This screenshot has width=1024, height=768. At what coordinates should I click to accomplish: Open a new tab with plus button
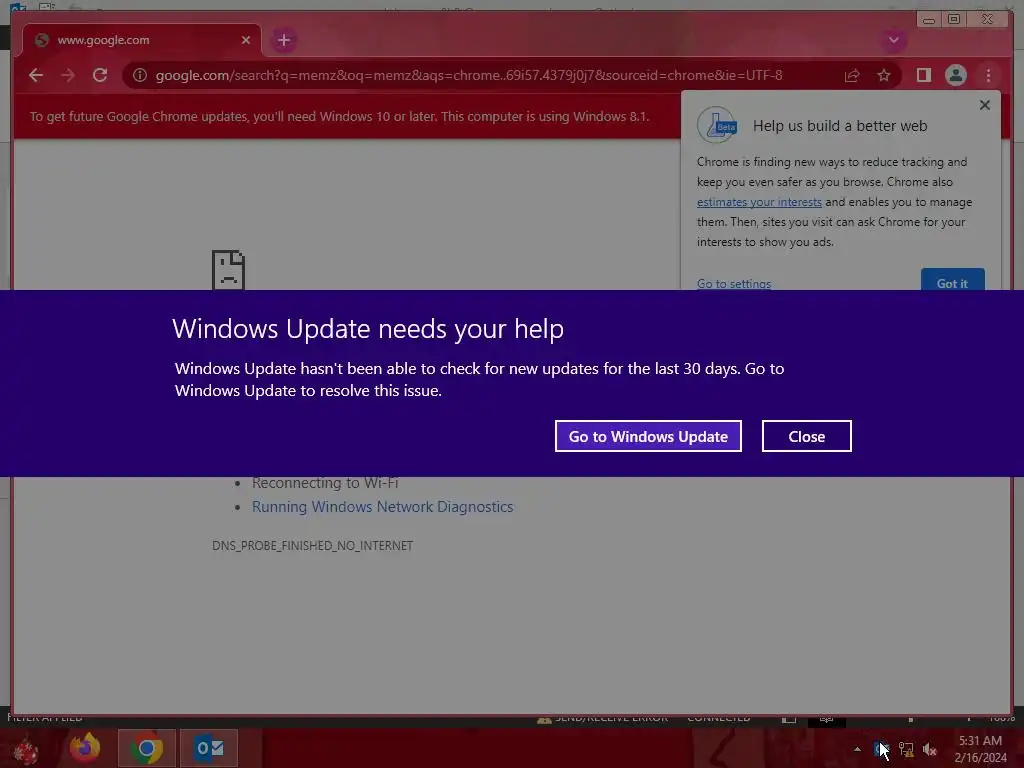point(283,40)
